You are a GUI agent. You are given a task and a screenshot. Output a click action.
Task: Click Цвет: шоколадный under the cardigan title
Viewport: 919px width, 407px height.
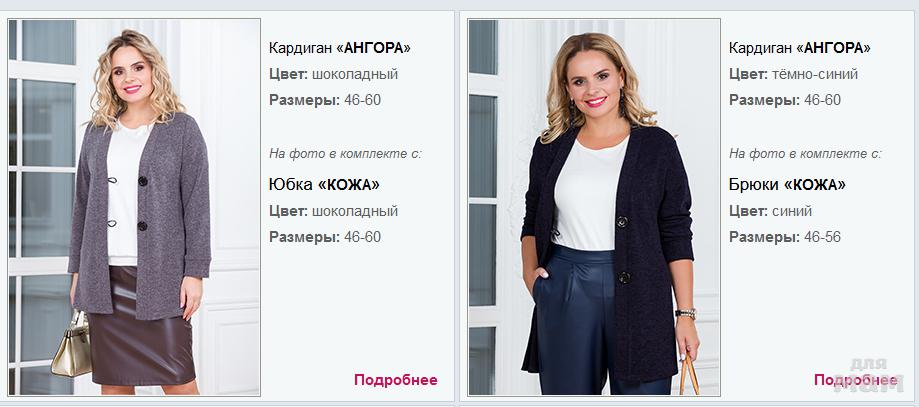(333, 74)
